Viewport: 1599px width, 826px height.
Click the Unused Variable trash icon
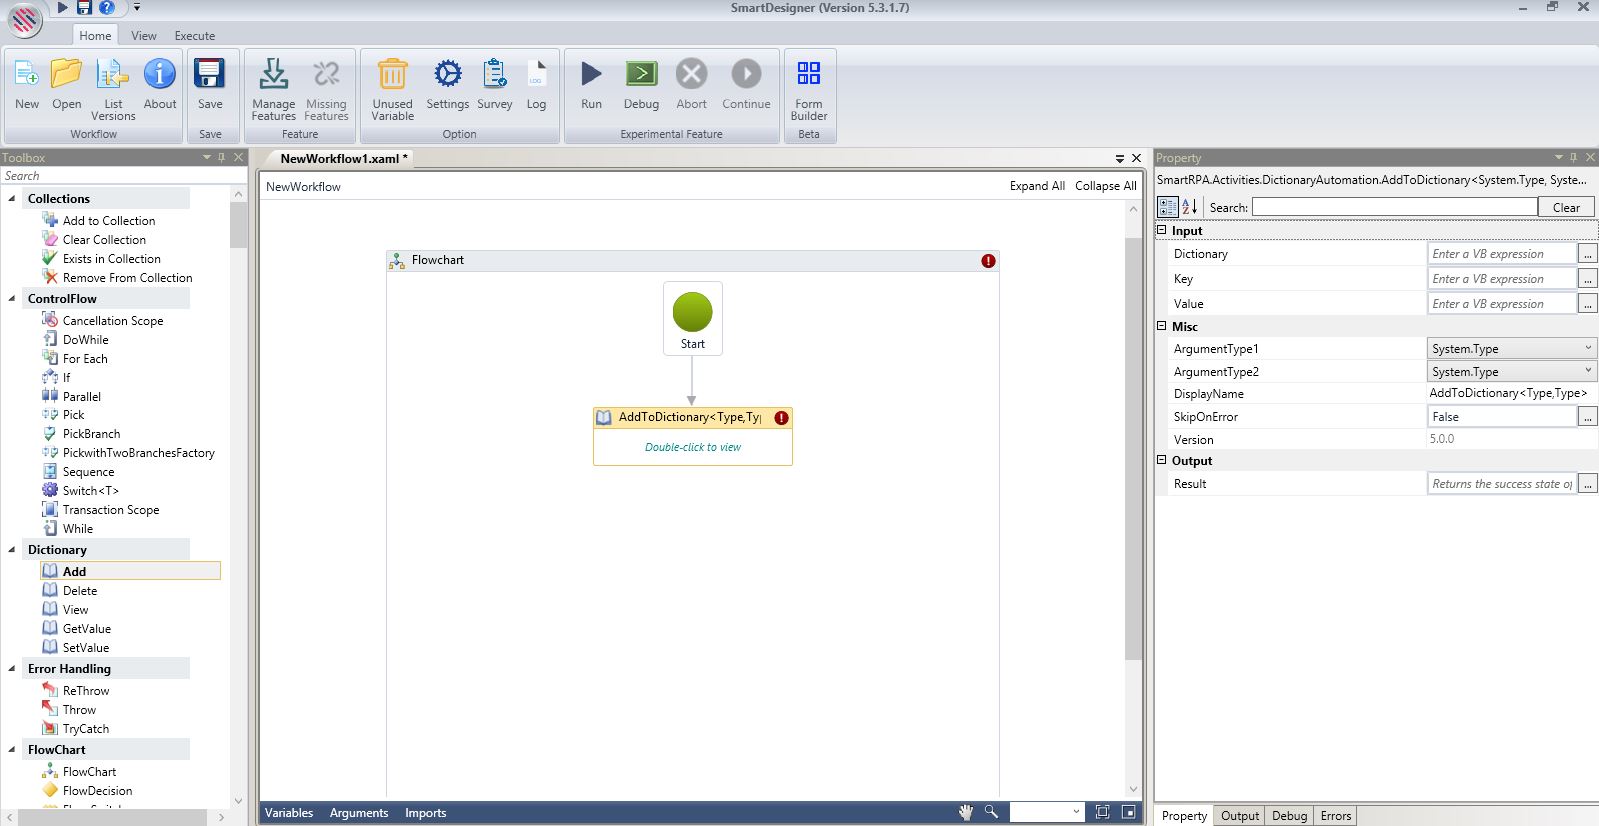tap(392, 75)
